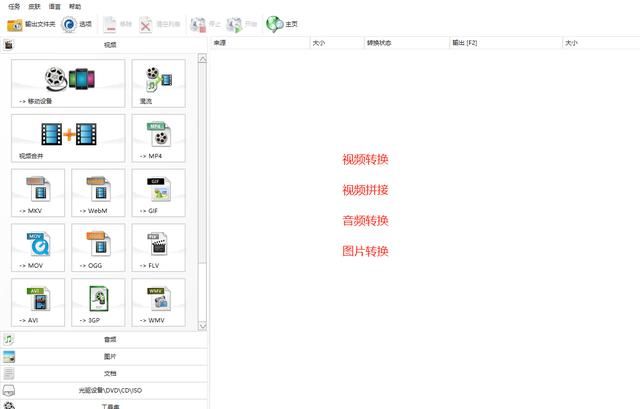Open the 视频合并 video merge tool

[68, 138]
